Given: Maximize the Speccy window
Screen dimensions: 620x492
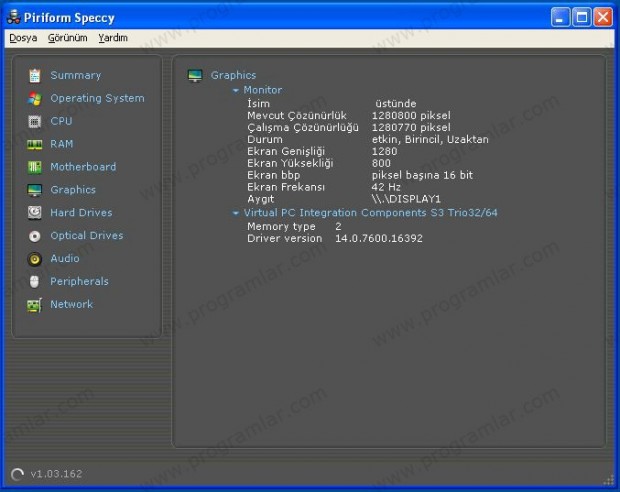Looking at the screenshot, I should tap(582, 17).
